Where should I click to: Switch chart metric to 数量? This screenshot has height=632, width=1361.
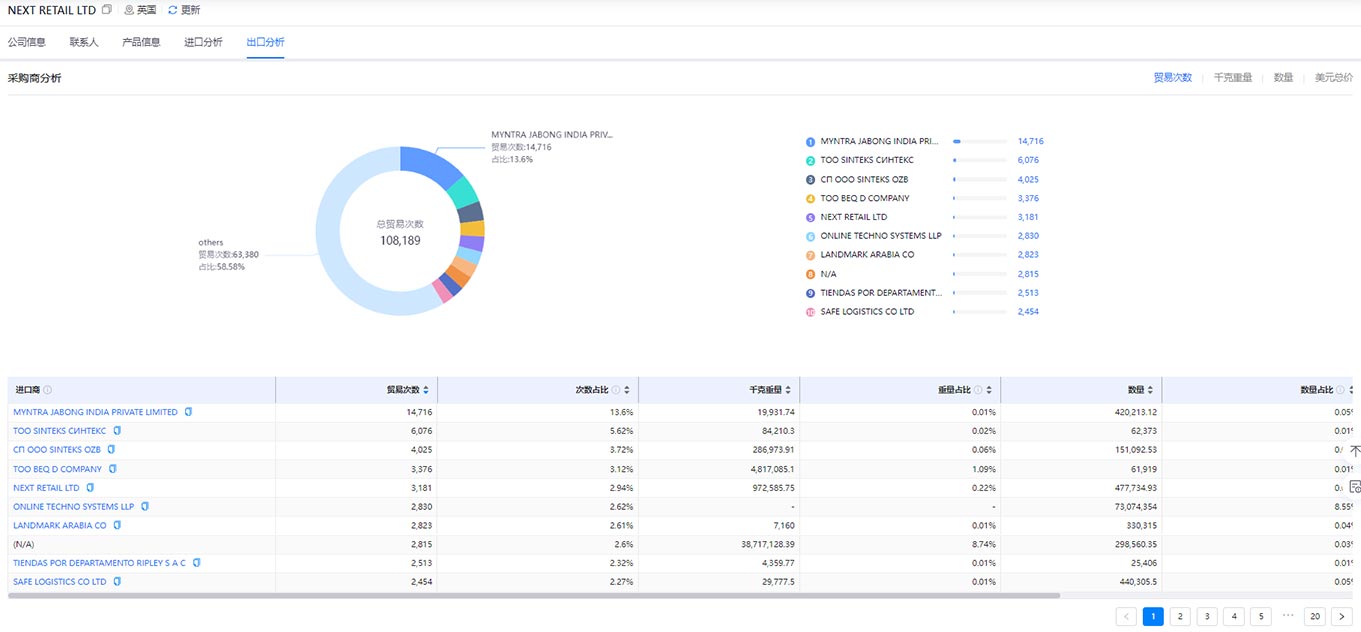click(x=1283, y=77)
